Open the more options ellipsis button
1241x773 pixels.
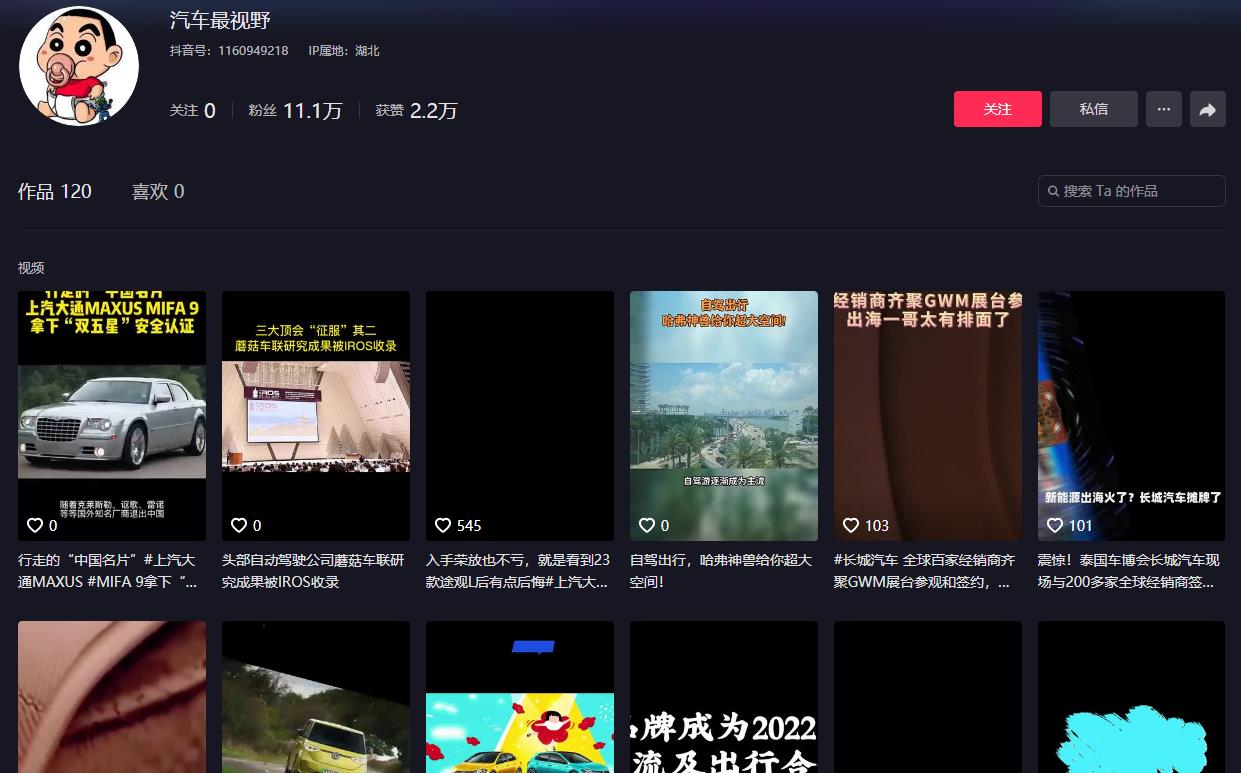coord(1163,109)
